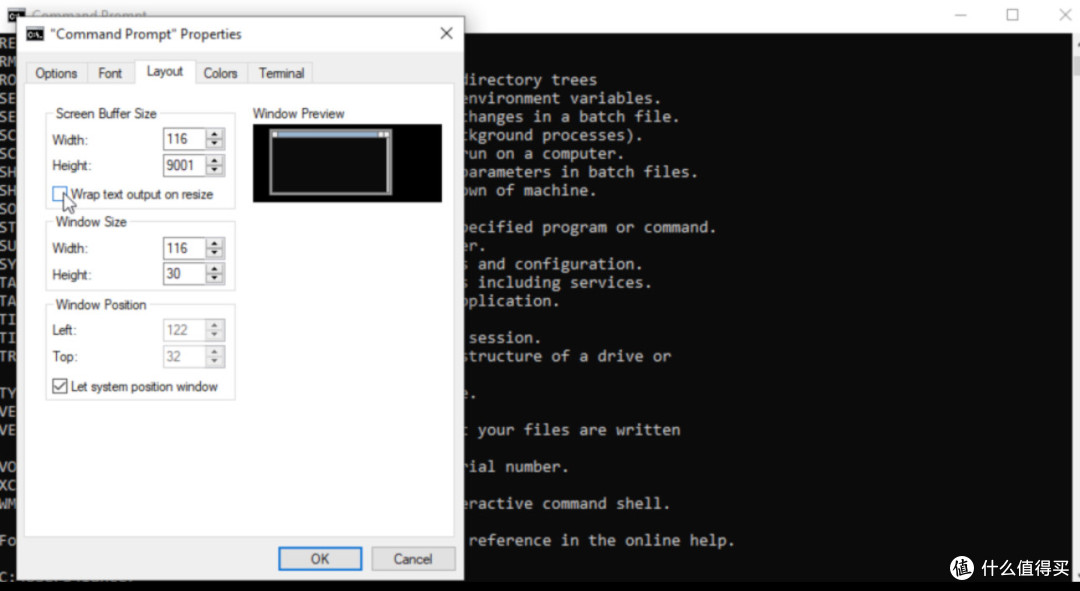Click the Properties dialog title bar icon
This screenshot has height=591, width=1080.
(35, 34)
